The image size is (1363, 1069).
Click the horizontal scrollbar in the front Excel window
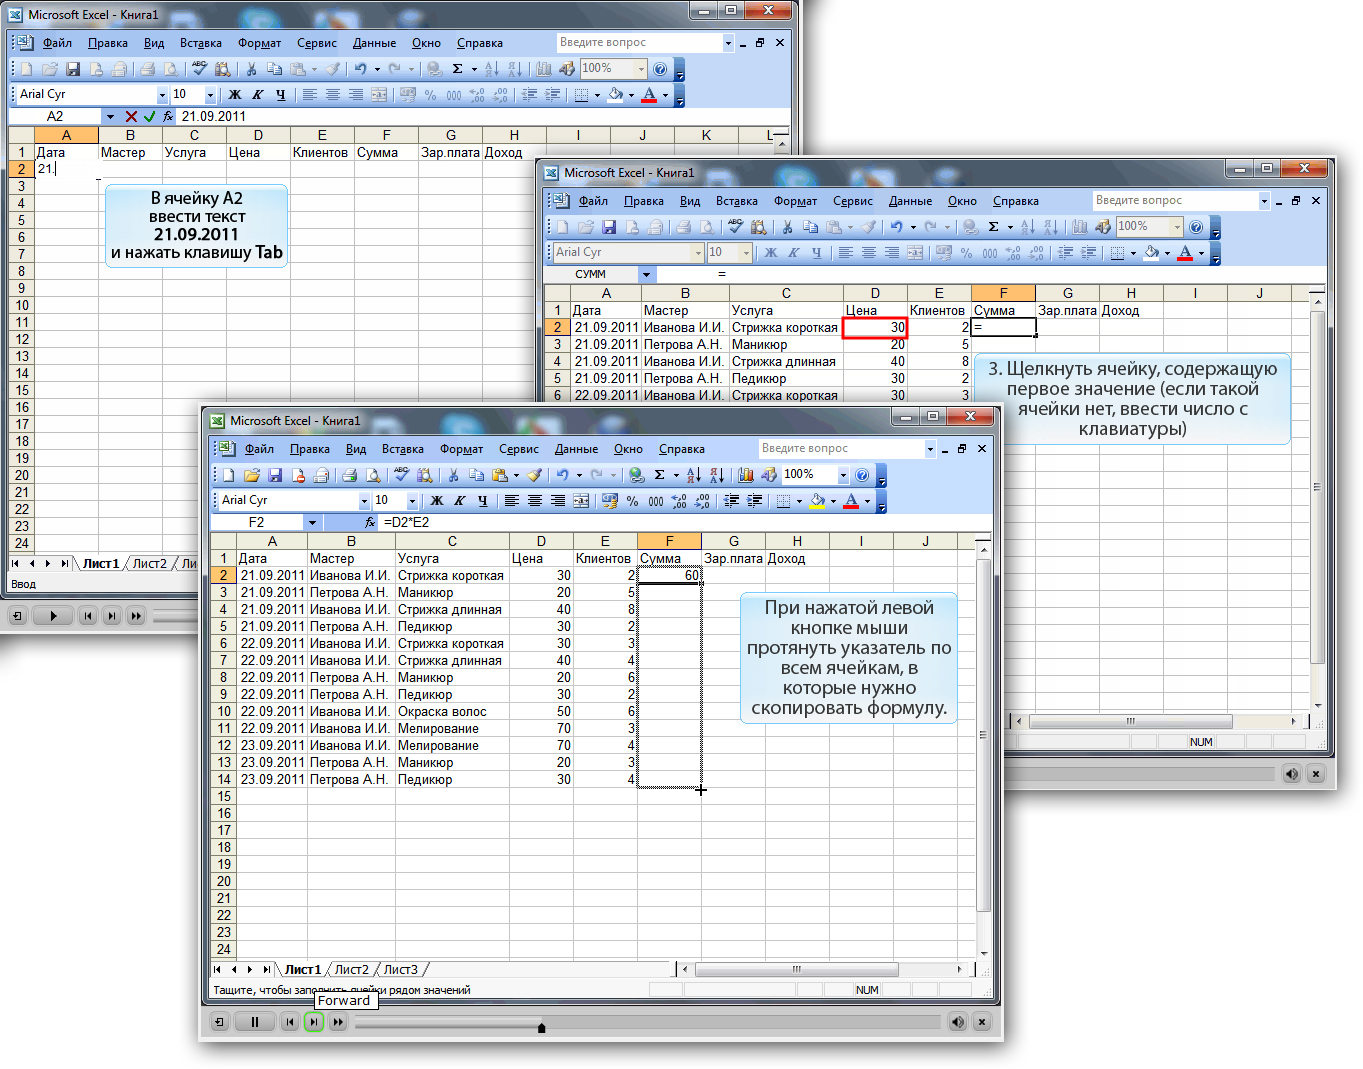(824, 969)
